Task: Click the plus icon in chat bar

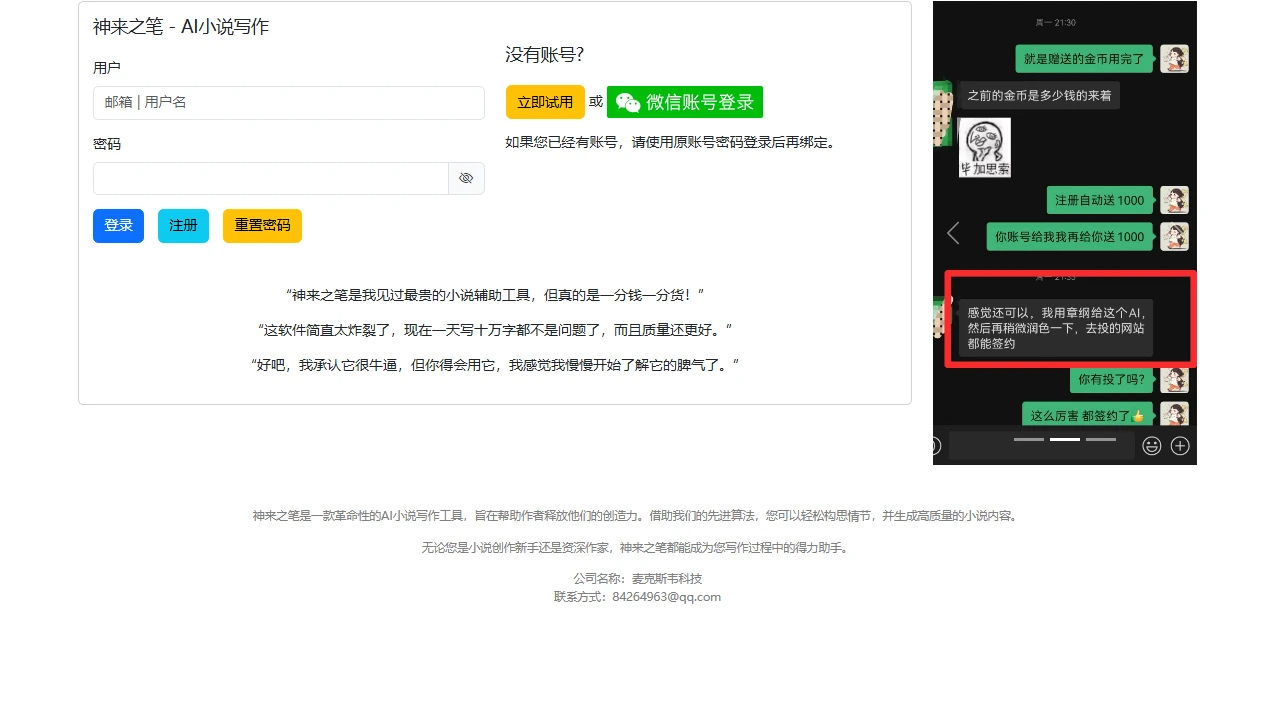Action: (x=1180, y=446)
